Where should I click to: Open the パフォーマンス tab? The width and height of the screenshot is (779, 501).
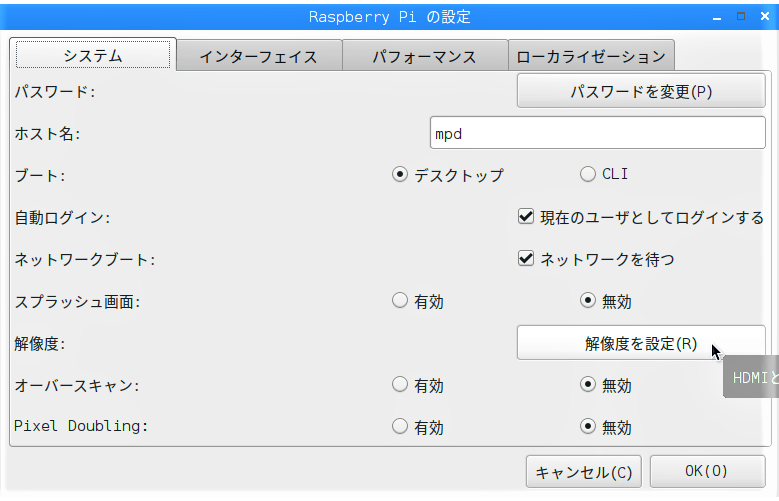pos(425,56)
